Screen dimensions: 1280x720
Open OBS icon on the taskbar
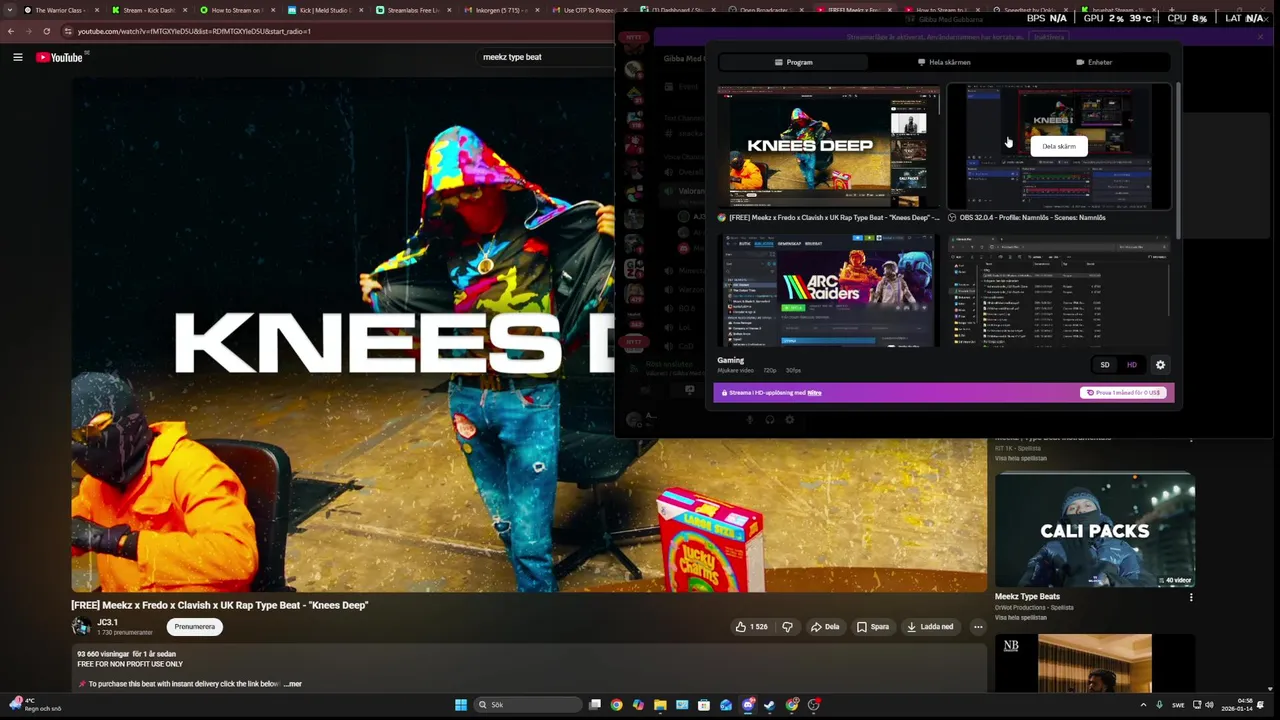click(x=814, y=705)
